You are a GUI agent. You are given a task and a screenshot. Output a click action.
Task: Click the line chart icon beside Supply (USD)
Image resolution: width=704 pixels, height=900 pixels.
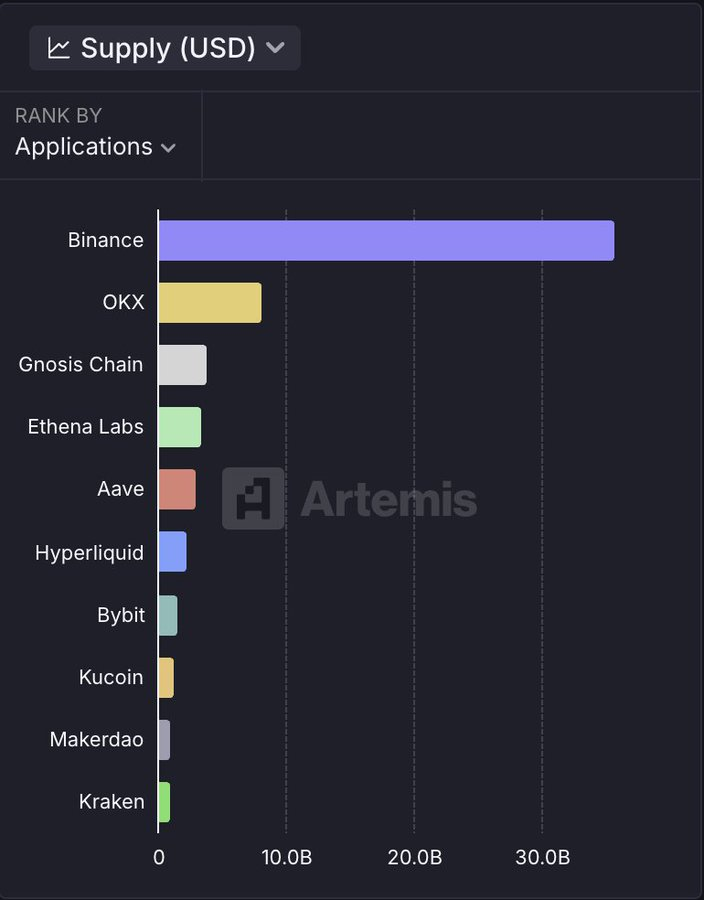click(x=59, y=48)
